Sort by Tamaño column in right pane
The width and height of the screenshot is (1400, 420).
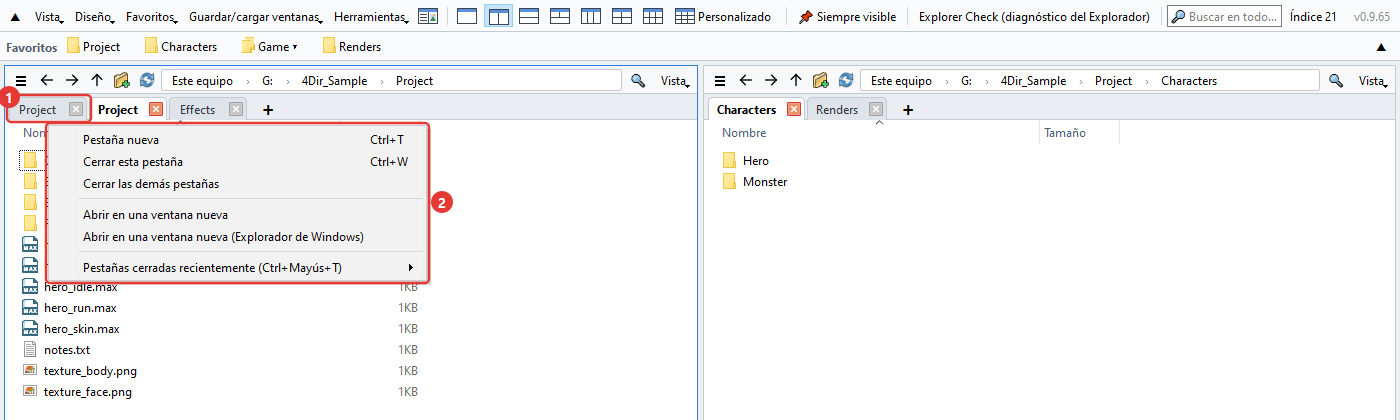tap(1065, 133)
